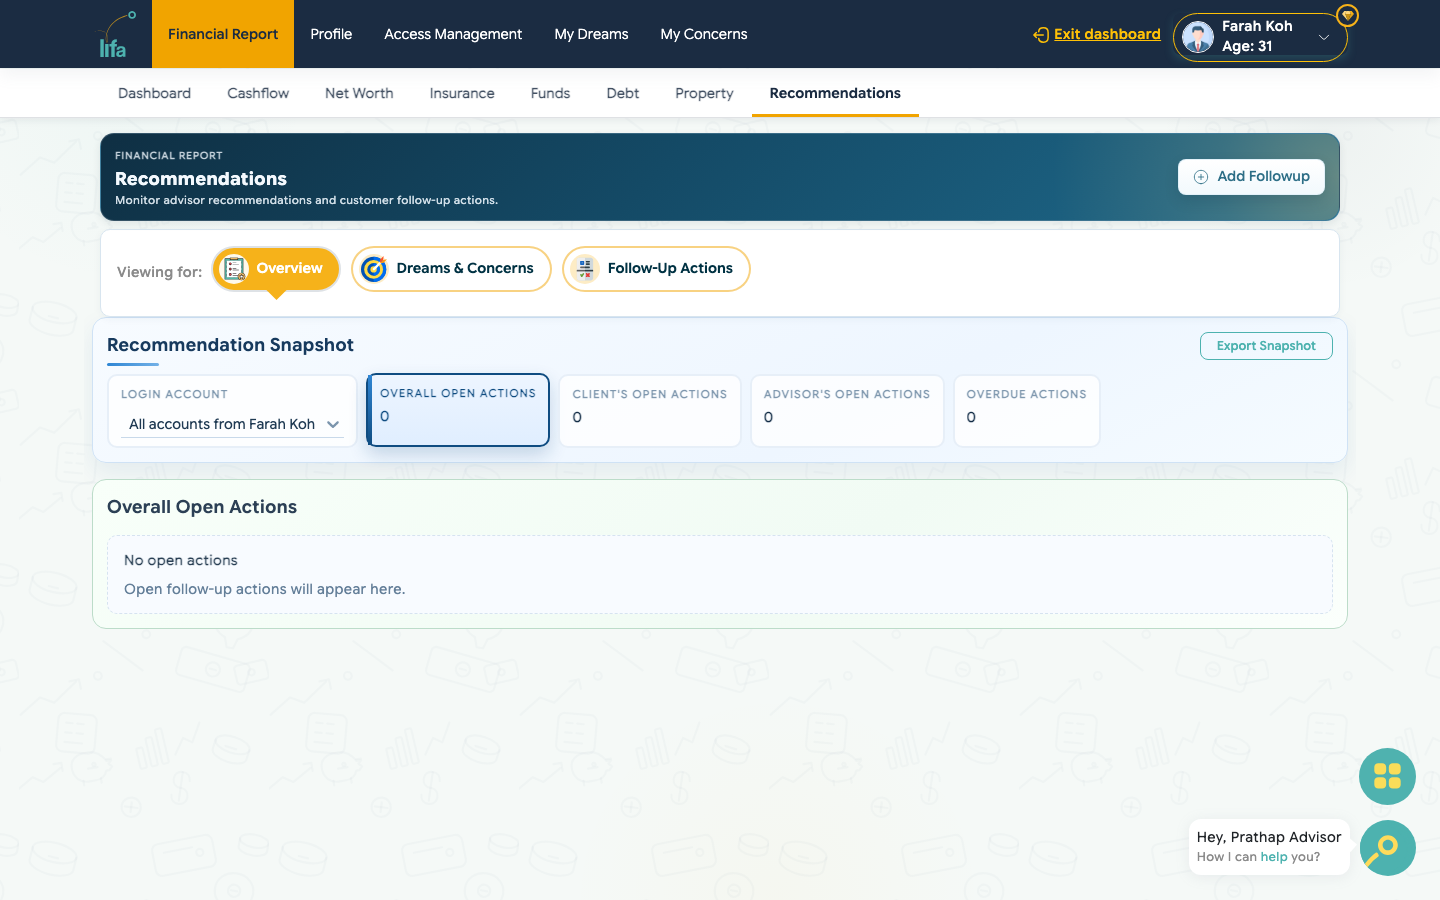Expand the Farah Koh profile dropdown
Image resolution: width=1440 pixels, height=900 pixels.
click(x=1324, y=37)
